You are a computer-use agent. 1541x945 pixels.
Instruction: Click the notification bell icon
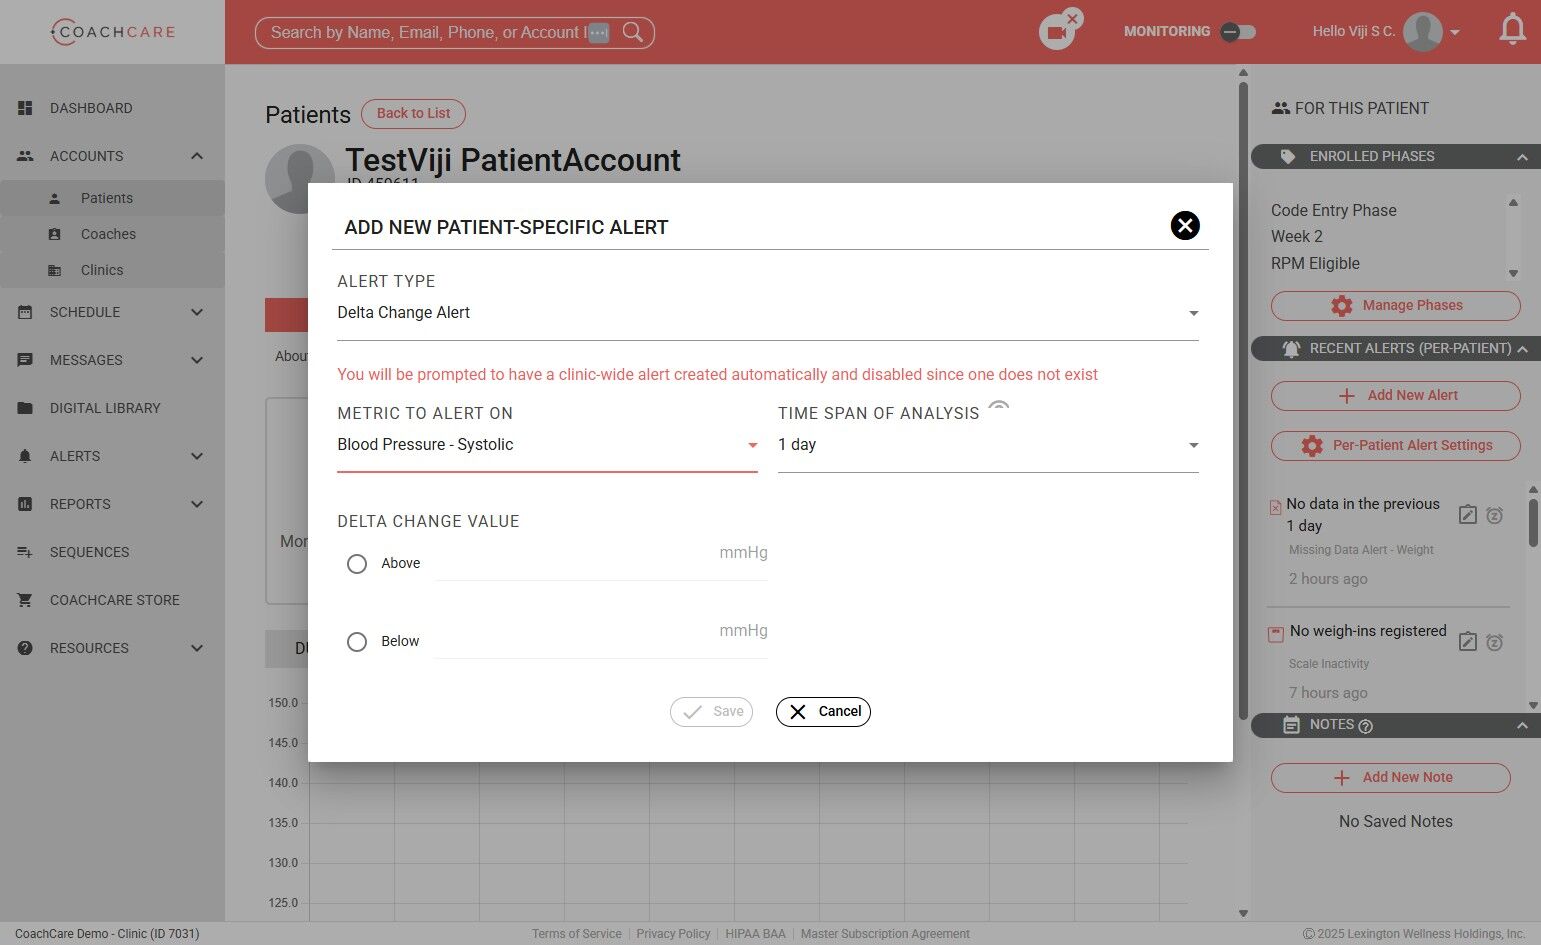[x=1513, y=30]
